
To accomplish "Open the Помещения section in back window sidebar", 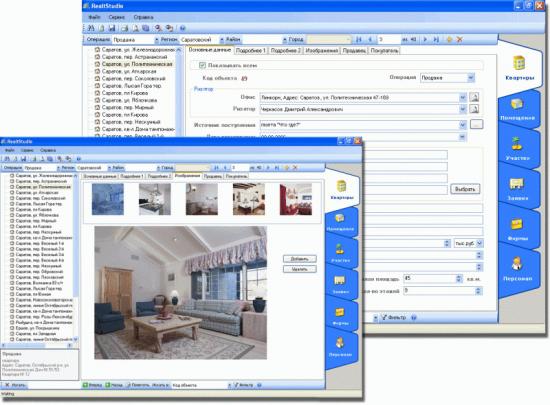I will [518, 109].
